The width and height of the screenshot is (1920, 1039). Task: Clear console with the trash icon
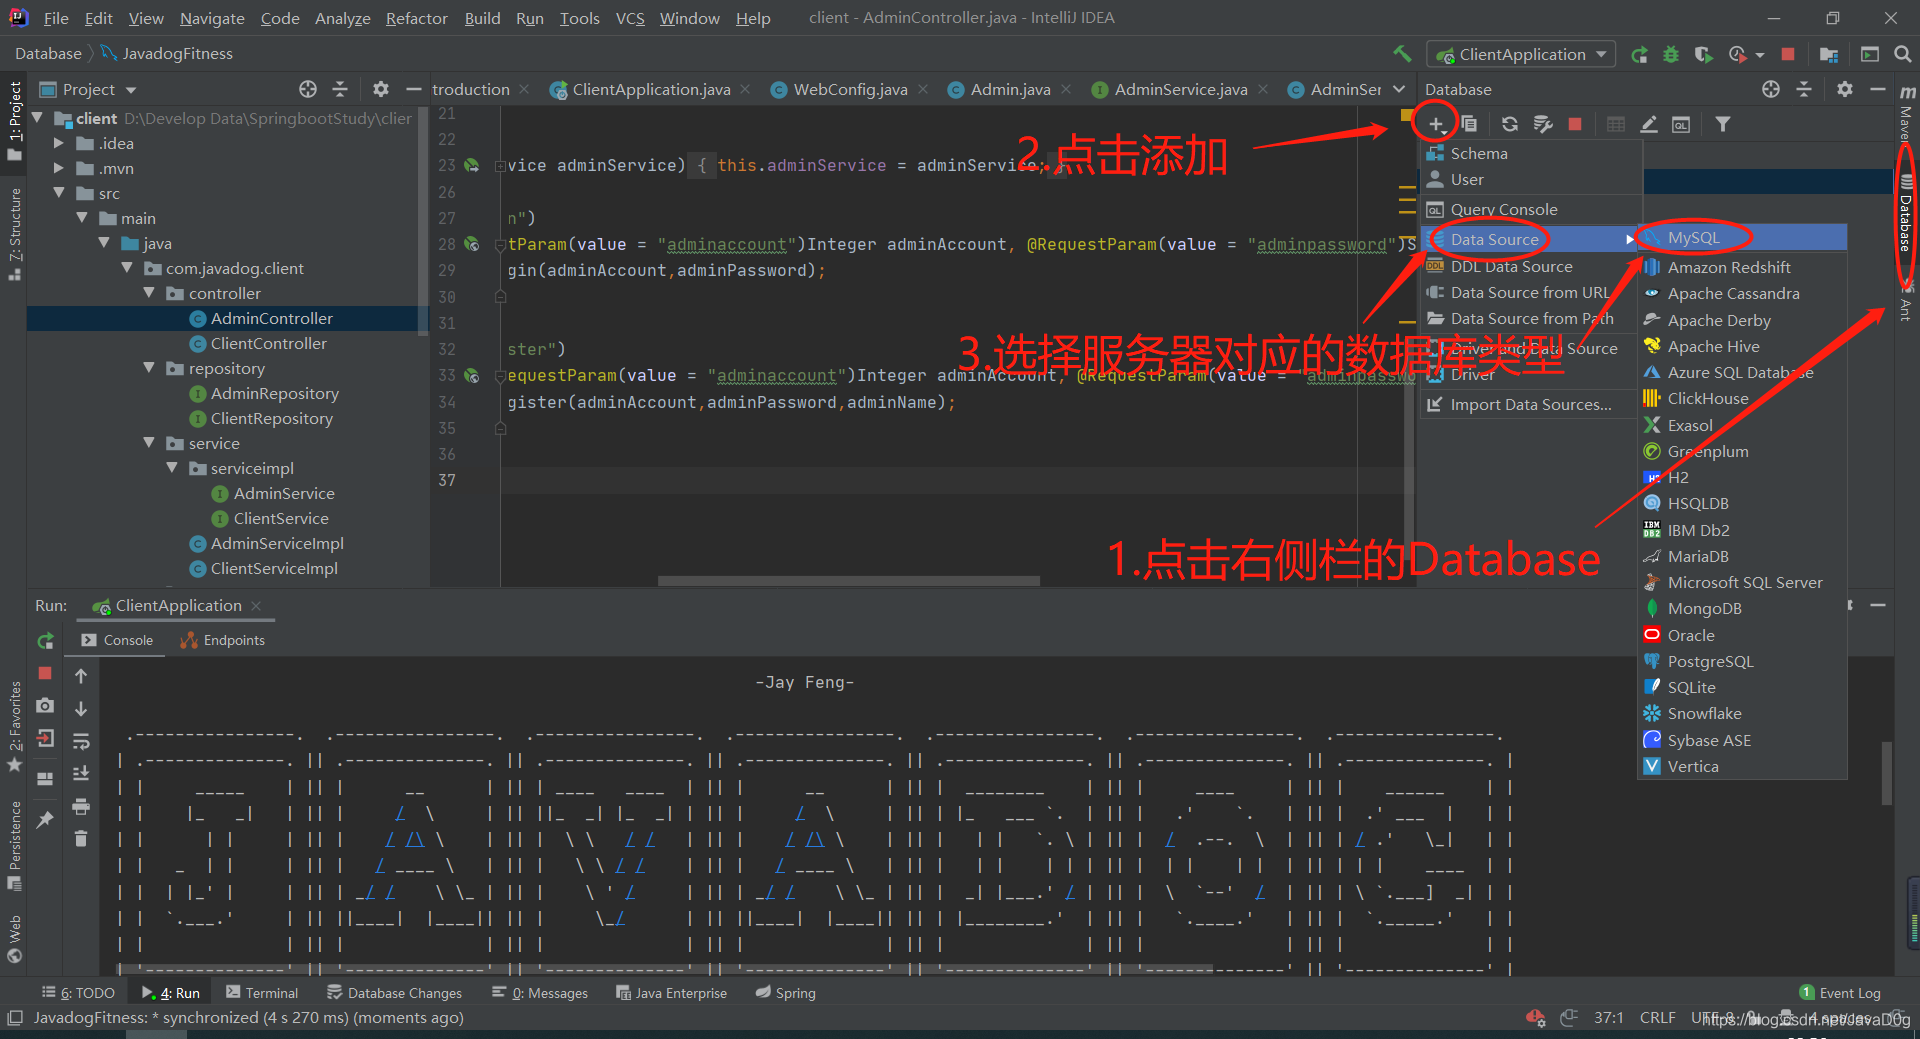click(x=81, y=838)
